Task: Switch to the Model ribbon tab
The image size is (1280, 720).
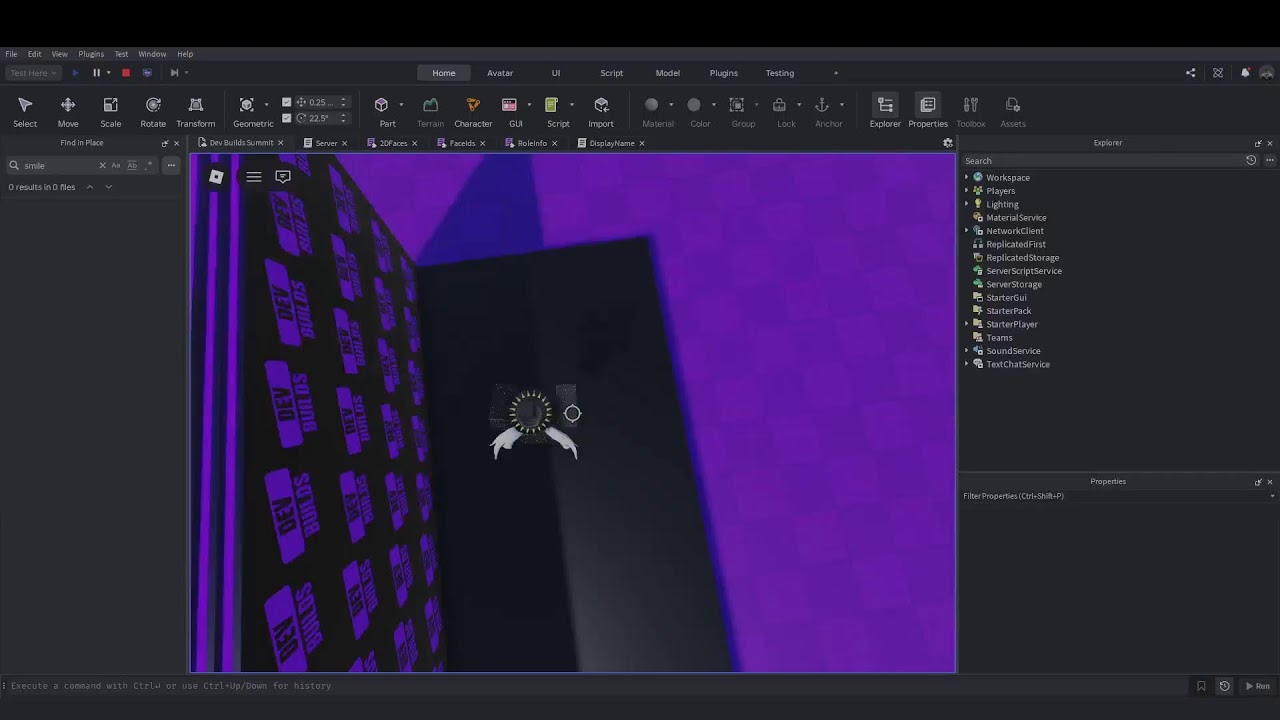Action: tap(668, 73)
